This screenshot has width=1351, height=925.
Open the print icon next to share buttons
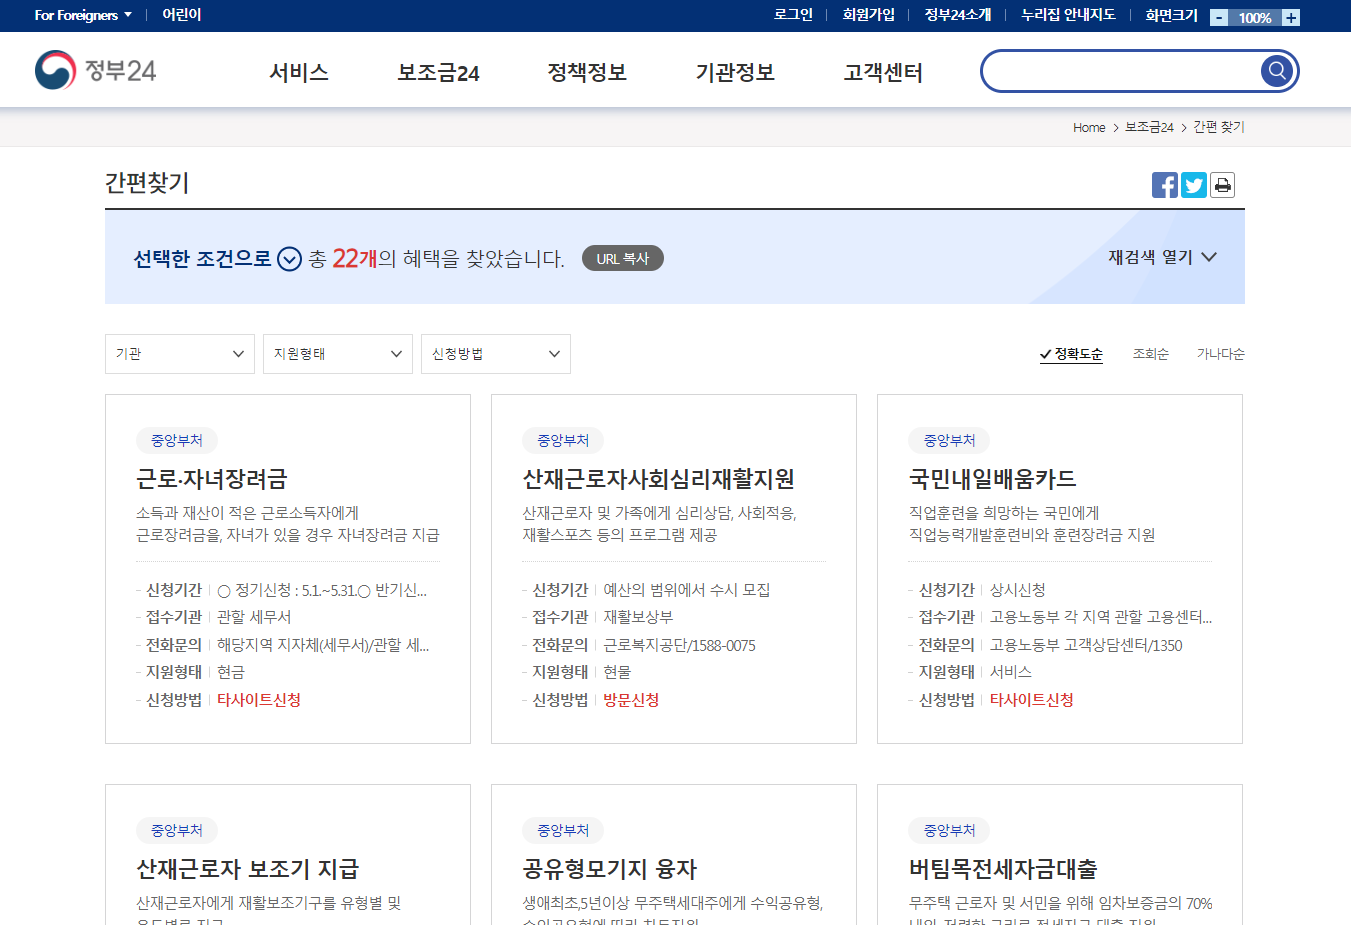coord(1222,184)
